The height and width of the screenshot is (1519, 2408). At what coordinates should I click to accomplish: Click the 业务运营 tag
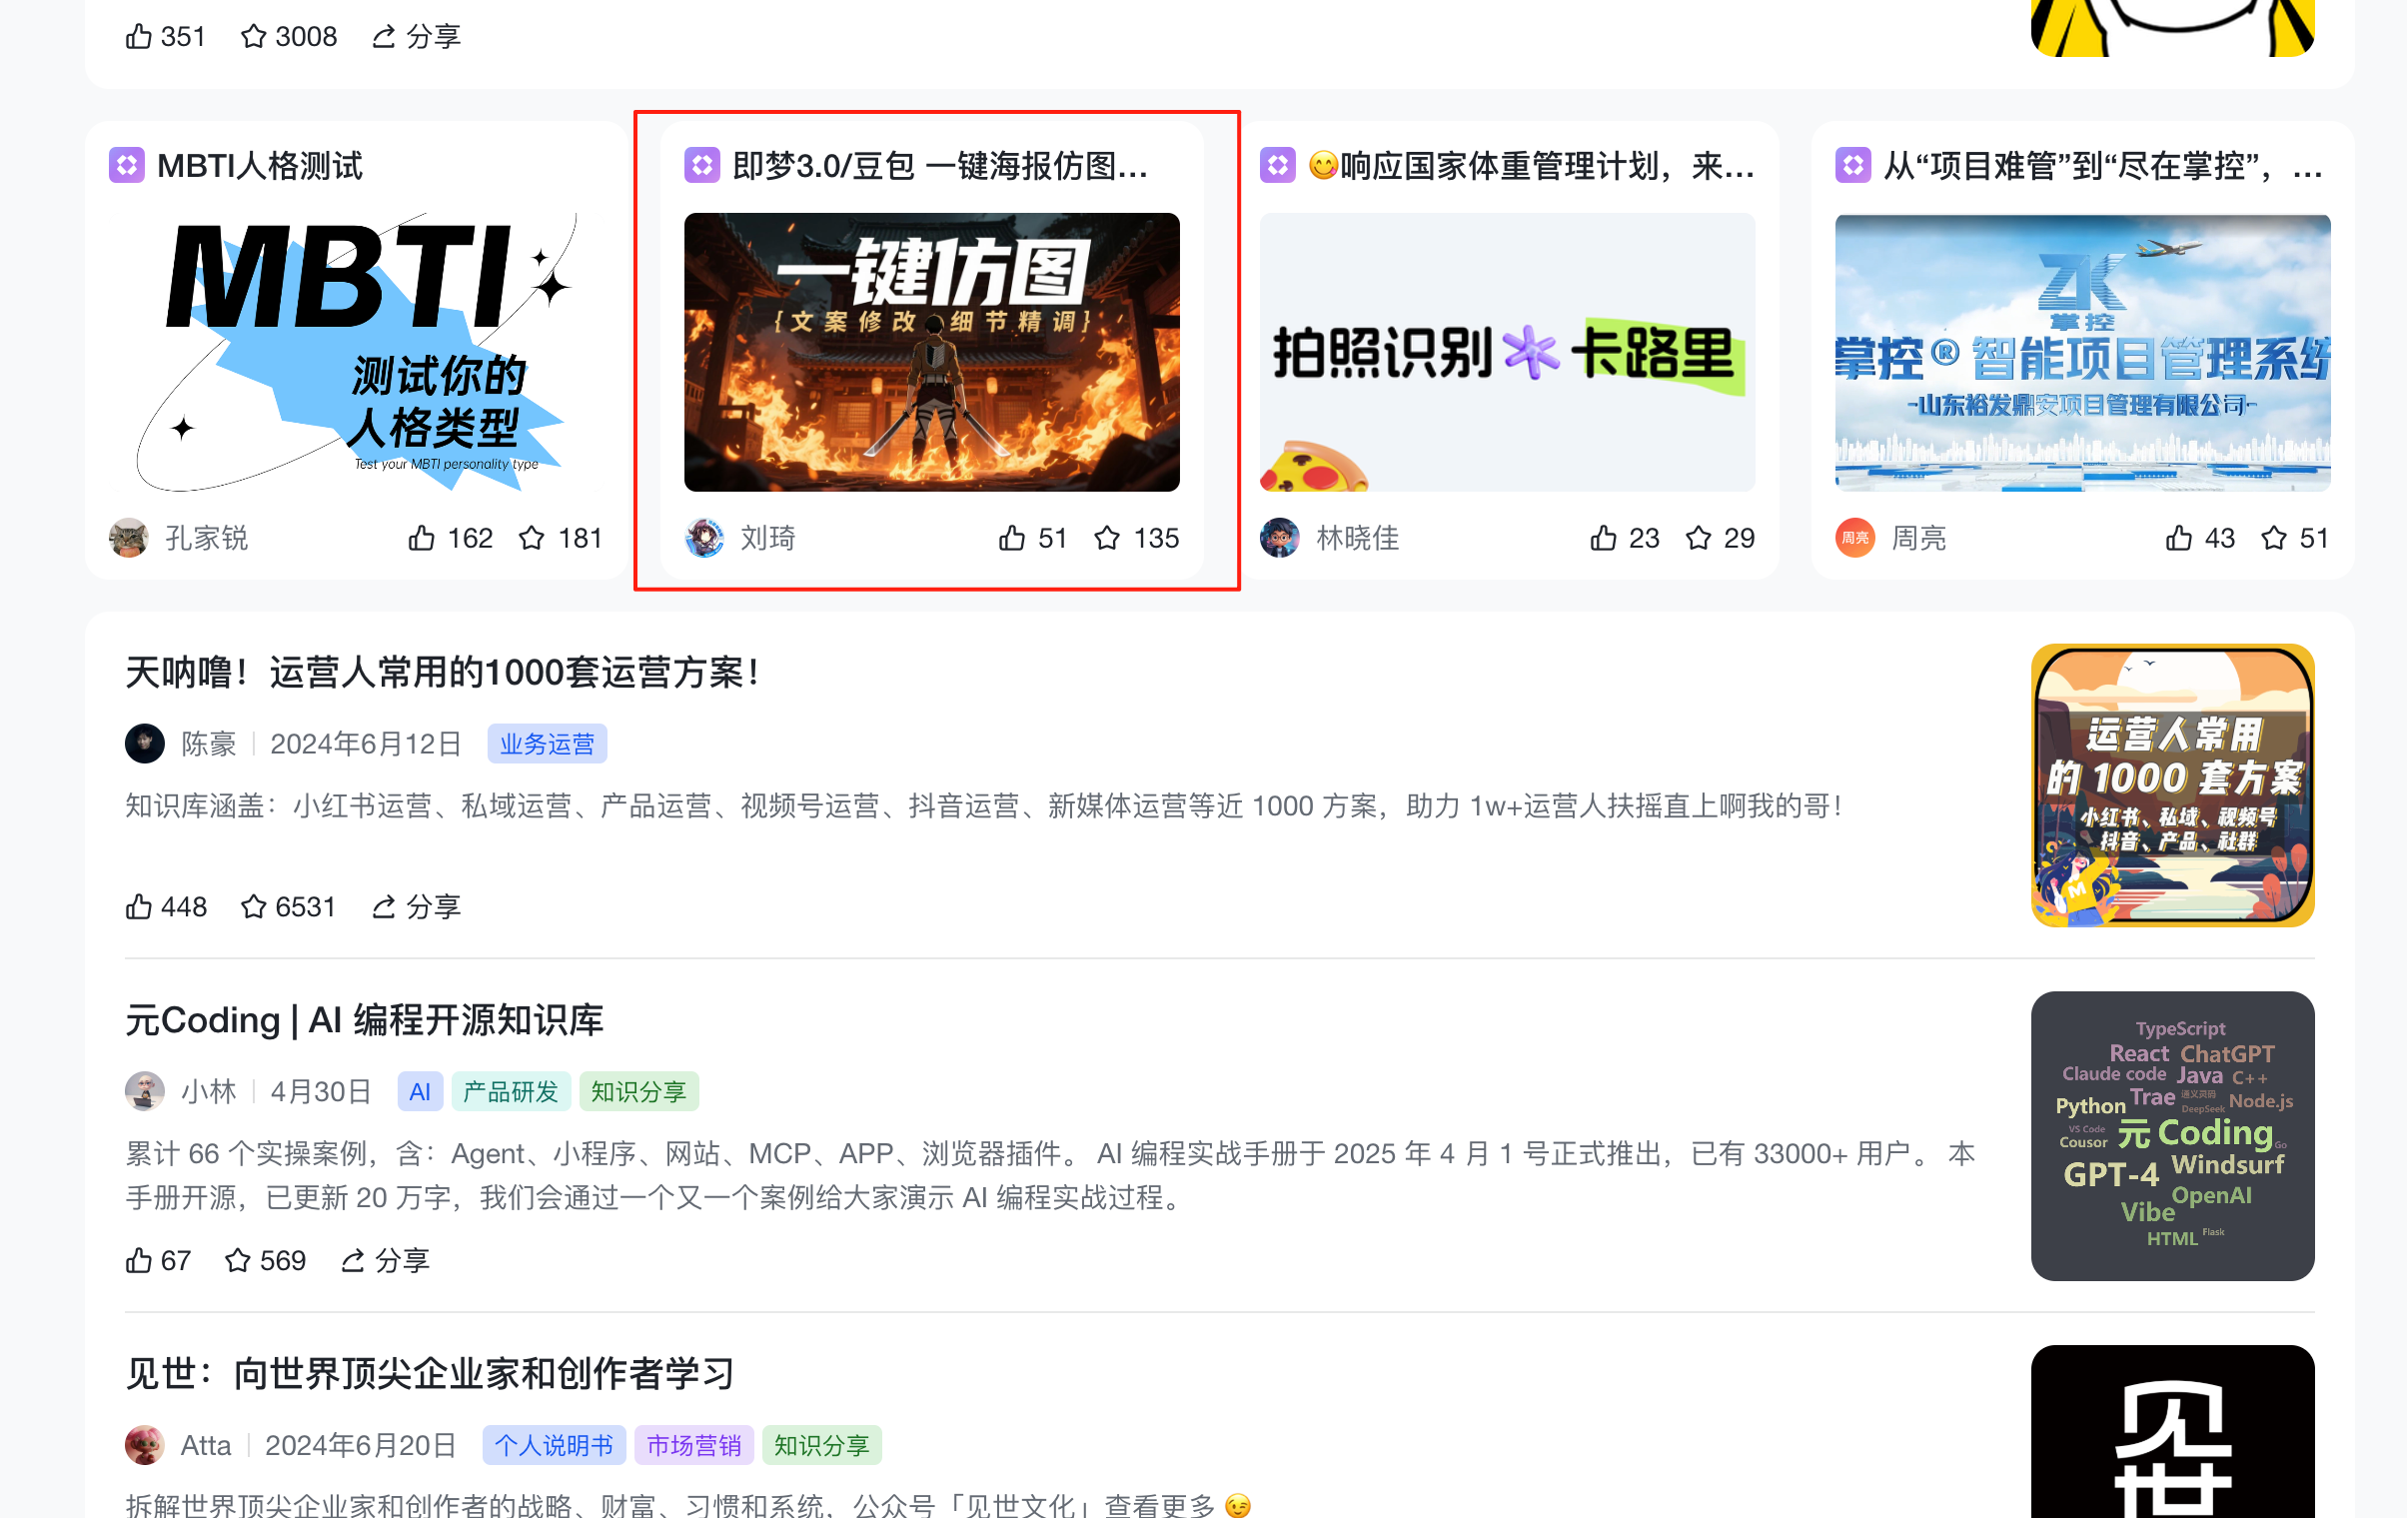[547, 744]
